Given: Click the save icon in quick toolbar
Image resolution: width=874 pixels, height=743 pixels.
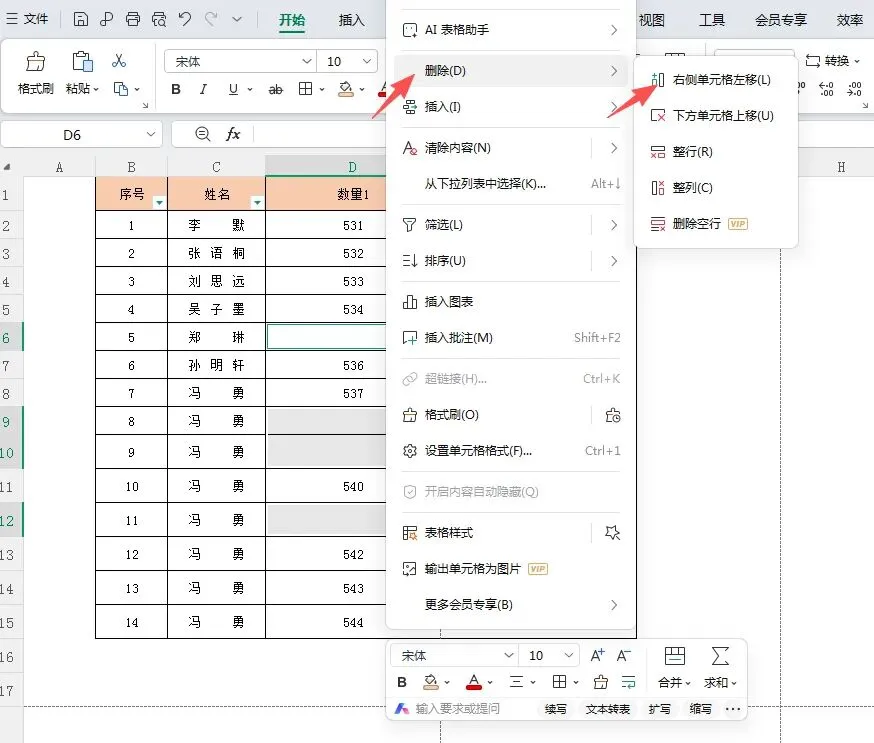Looking at the screenshot, I should pos(81,20).
